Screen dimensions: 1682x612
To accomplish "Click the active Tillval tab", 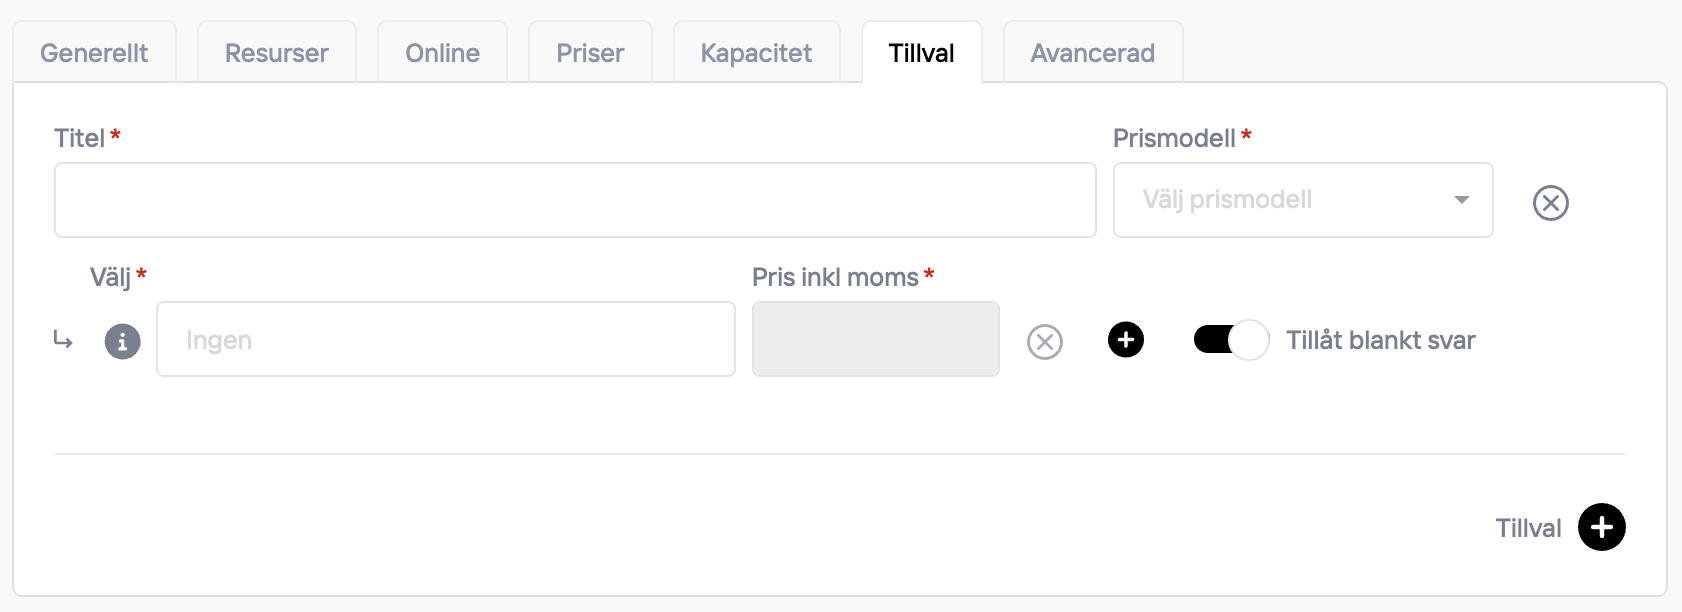I will click(921, 53).
